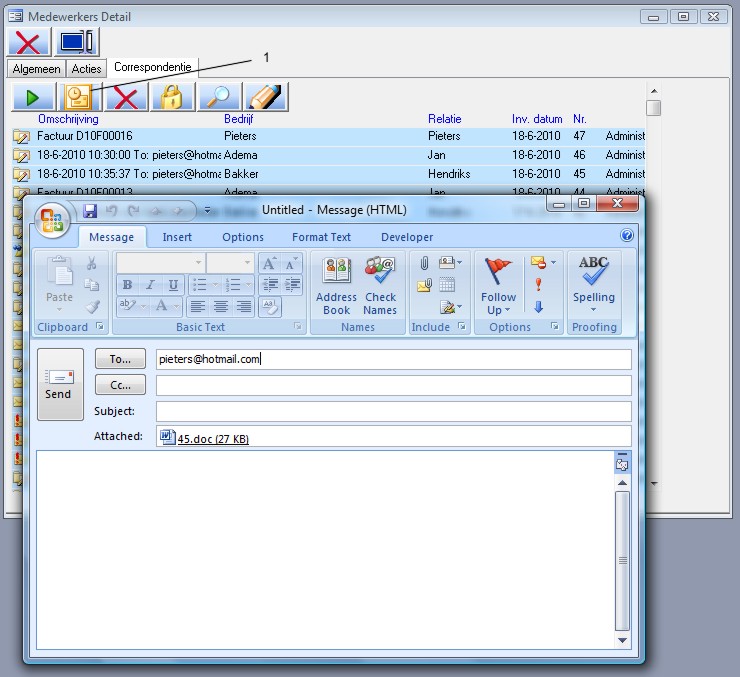Select the Factuur D10F00016 row

[x=328, y=136]
